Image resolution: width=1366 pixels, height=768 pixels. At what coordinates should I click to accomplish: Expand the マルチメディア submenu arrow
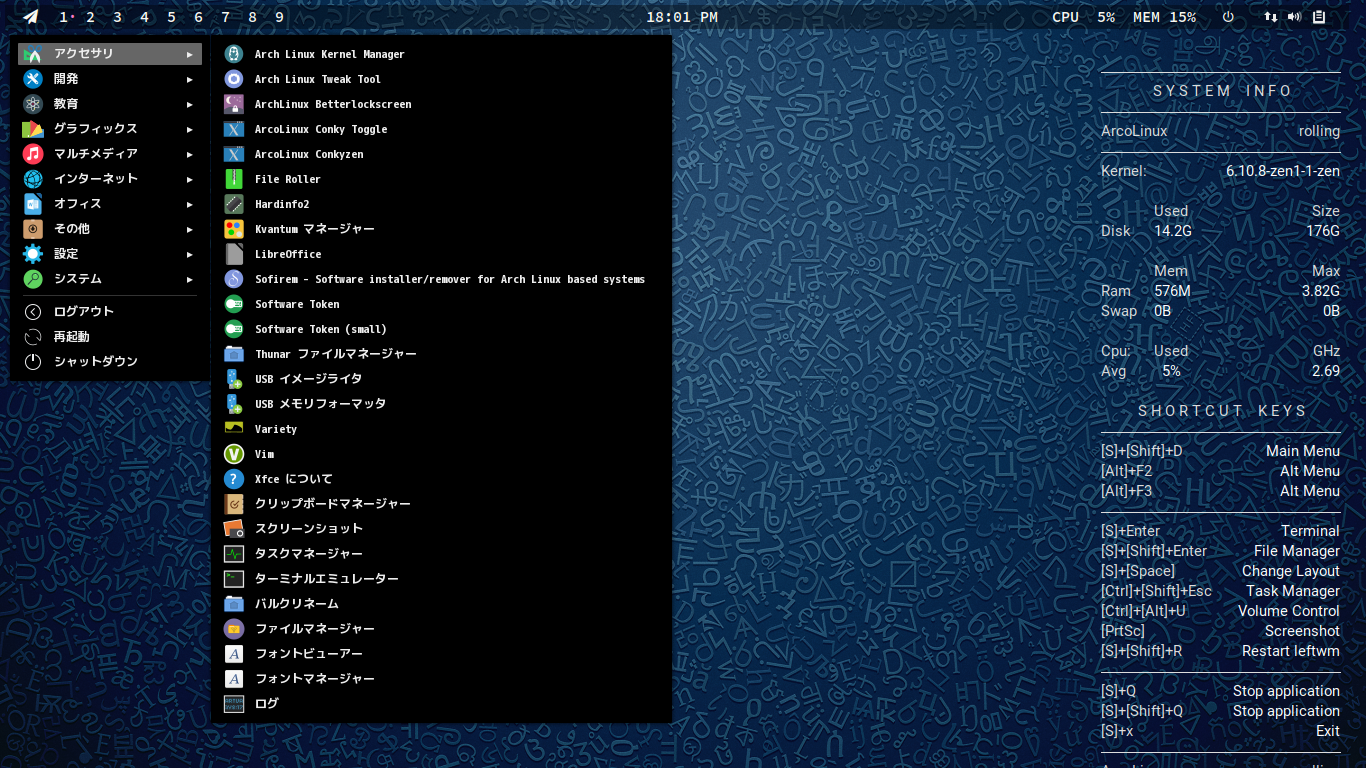coord(189,154)
